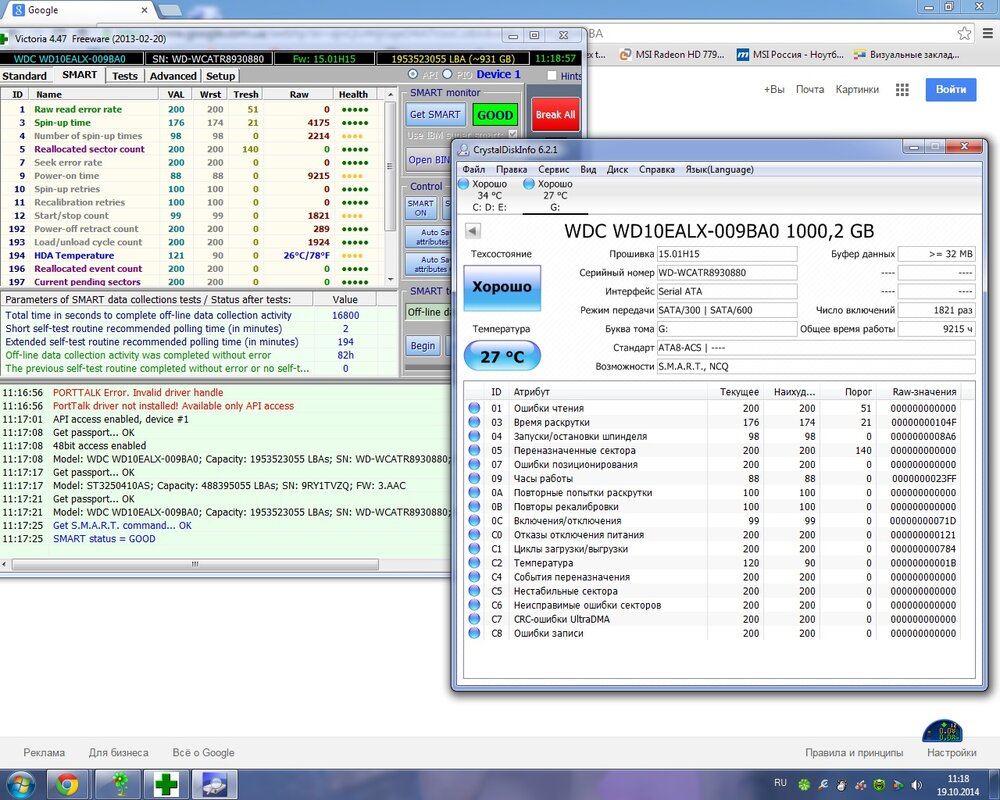Select the PIO radio button
The width and height of the screenshot is (1000, 800).
446,75
